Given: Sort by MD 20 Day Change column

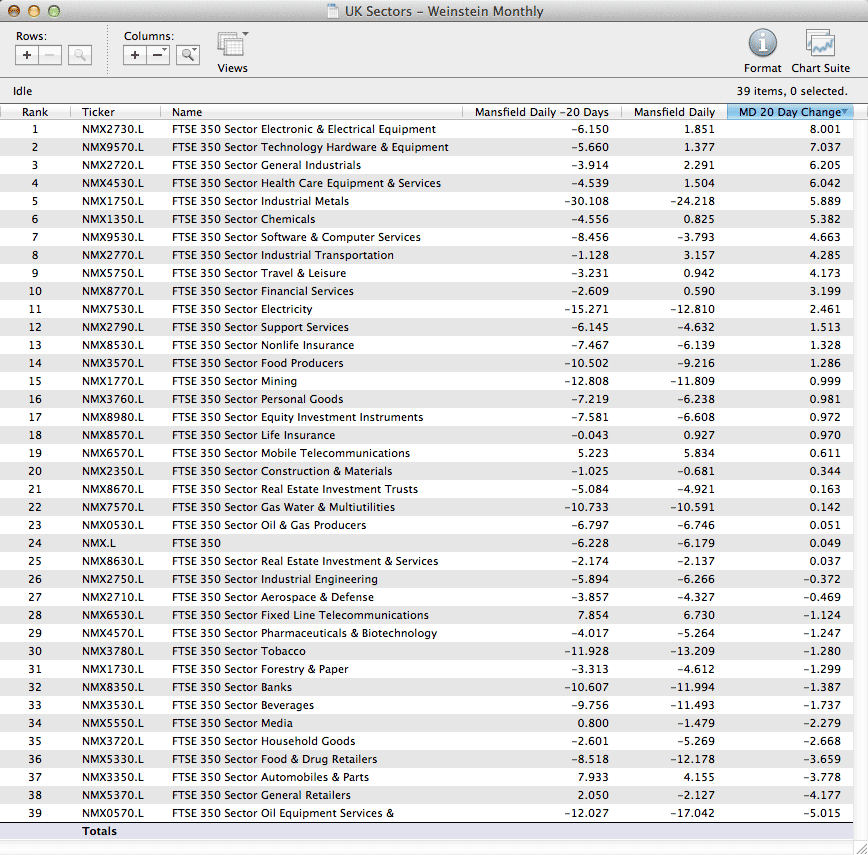Looking at the screenshot, I should (789, 112).
